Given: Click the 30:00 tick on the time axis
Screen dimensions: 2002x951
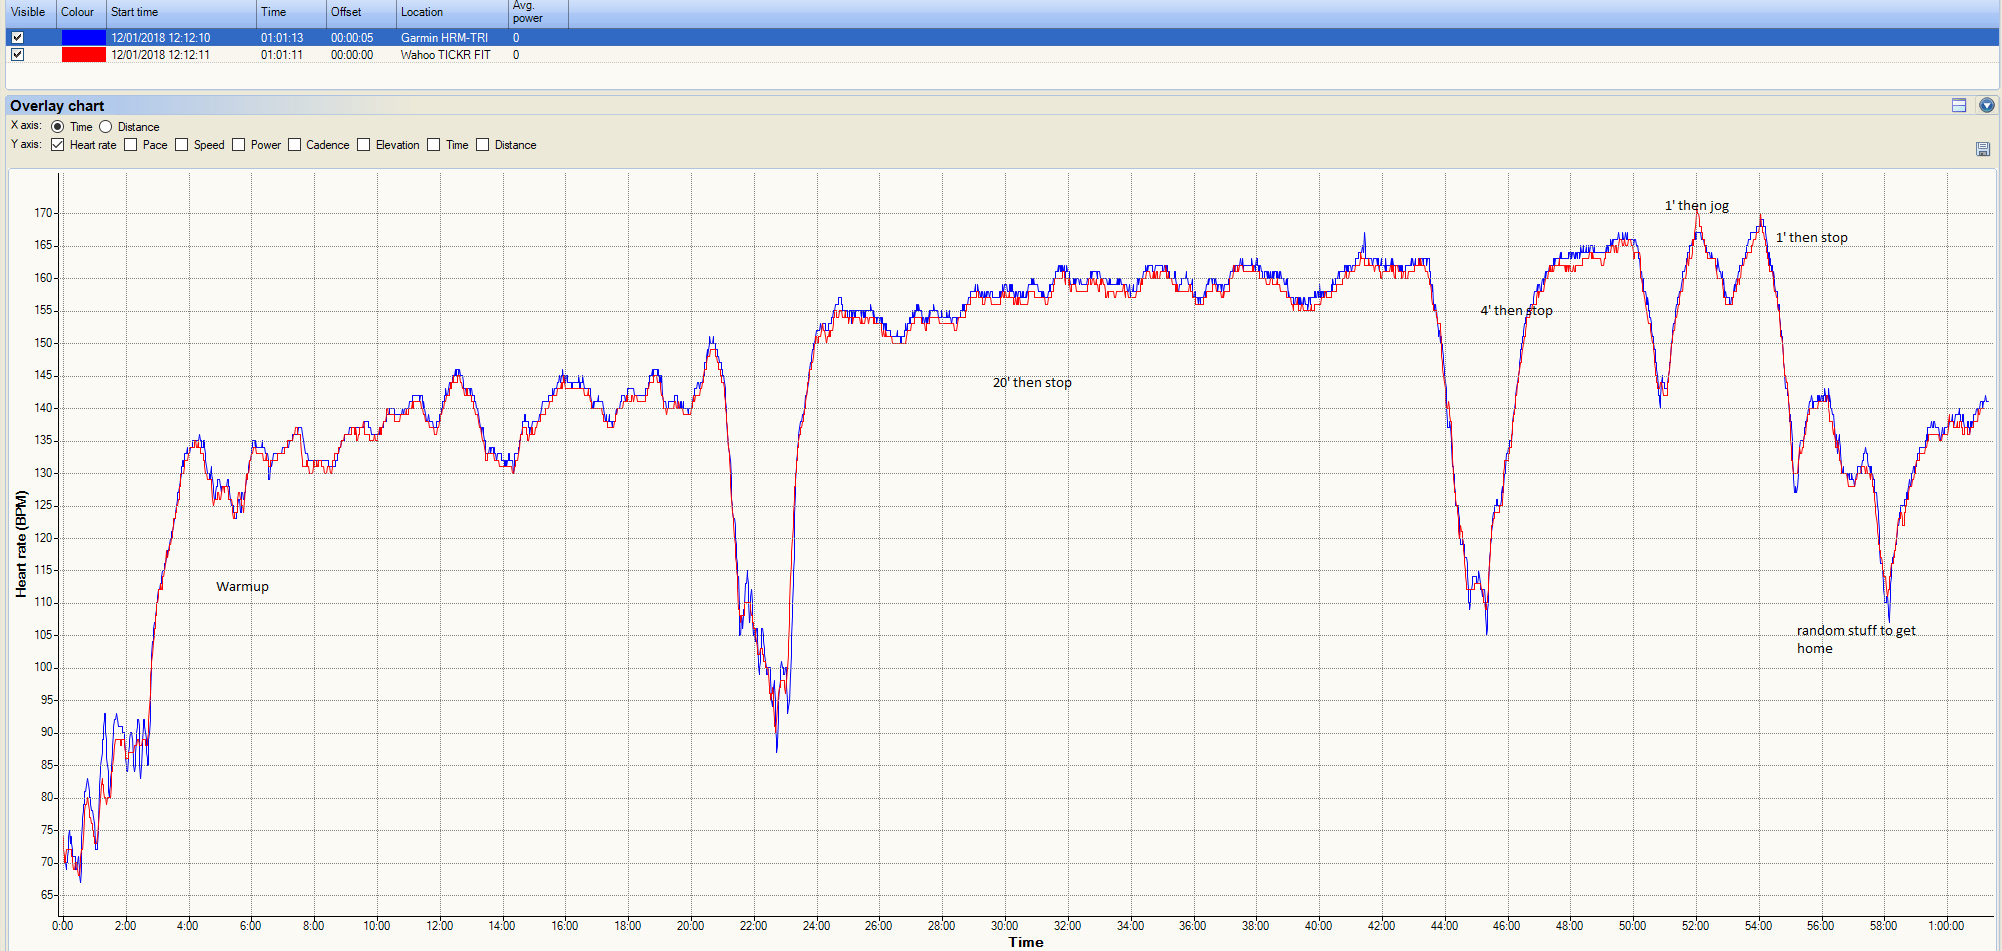Looking at the screenshot, I should (1004, 926).
